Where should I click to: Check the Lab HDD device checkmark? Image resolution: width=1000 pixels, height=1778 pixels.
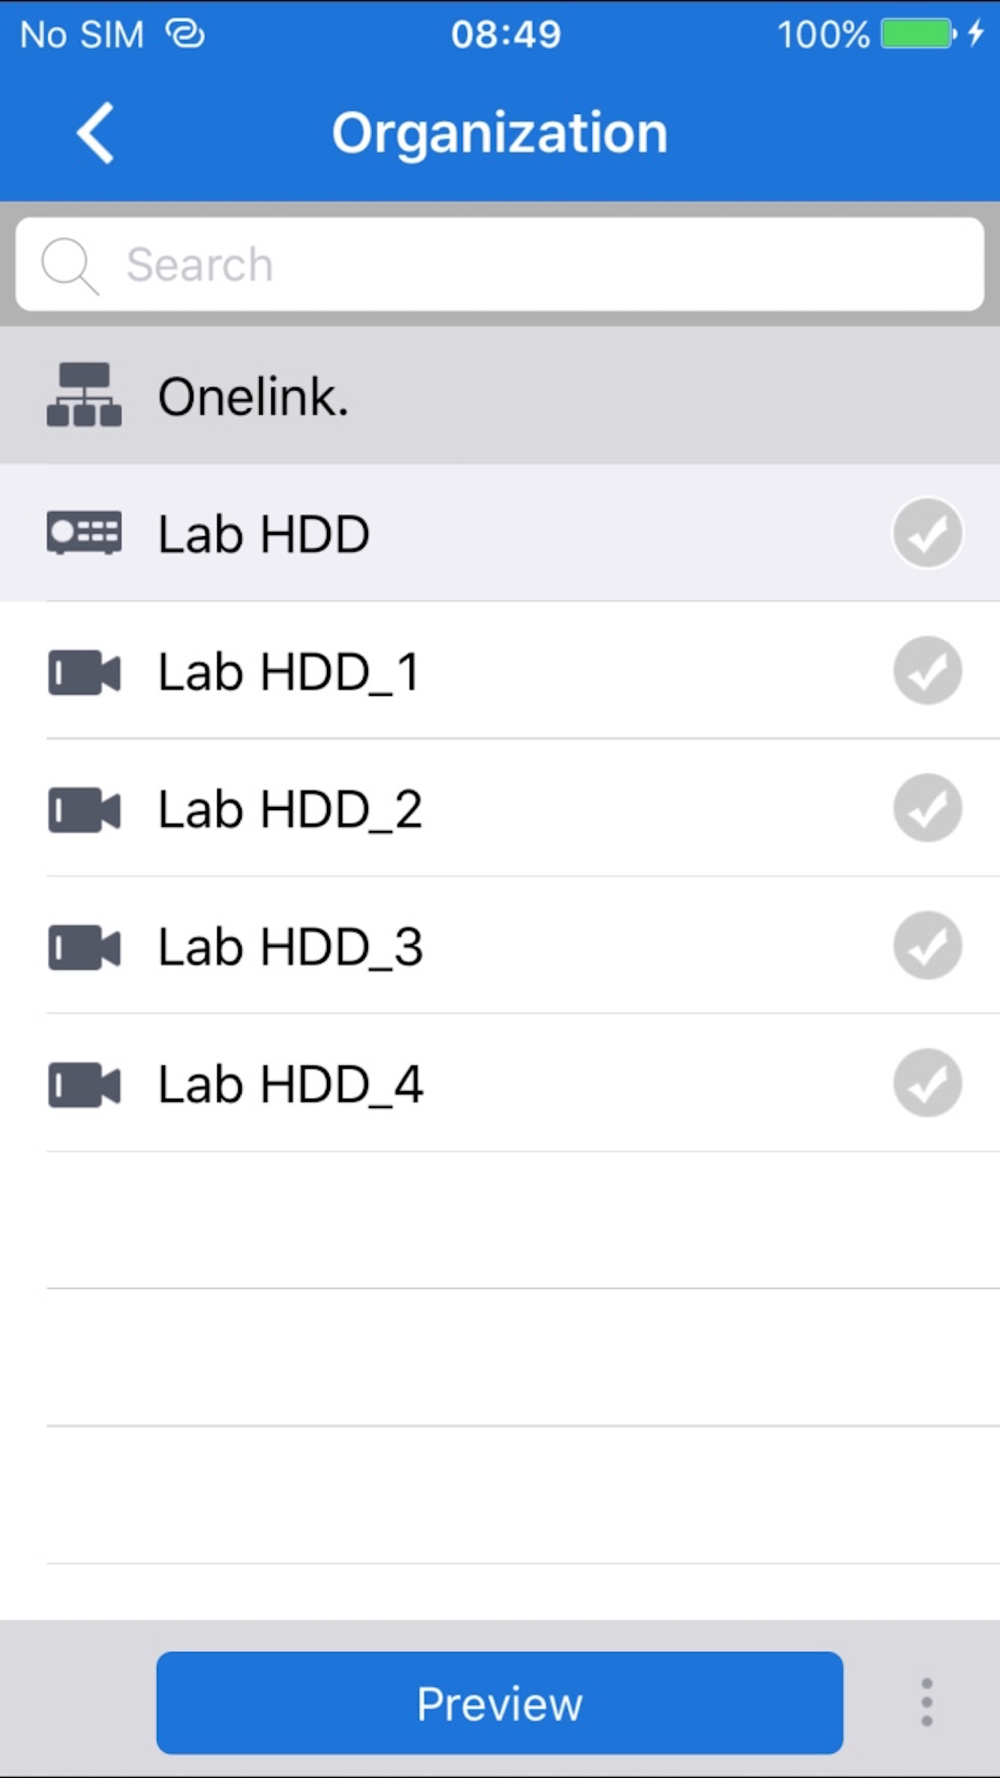928,533
